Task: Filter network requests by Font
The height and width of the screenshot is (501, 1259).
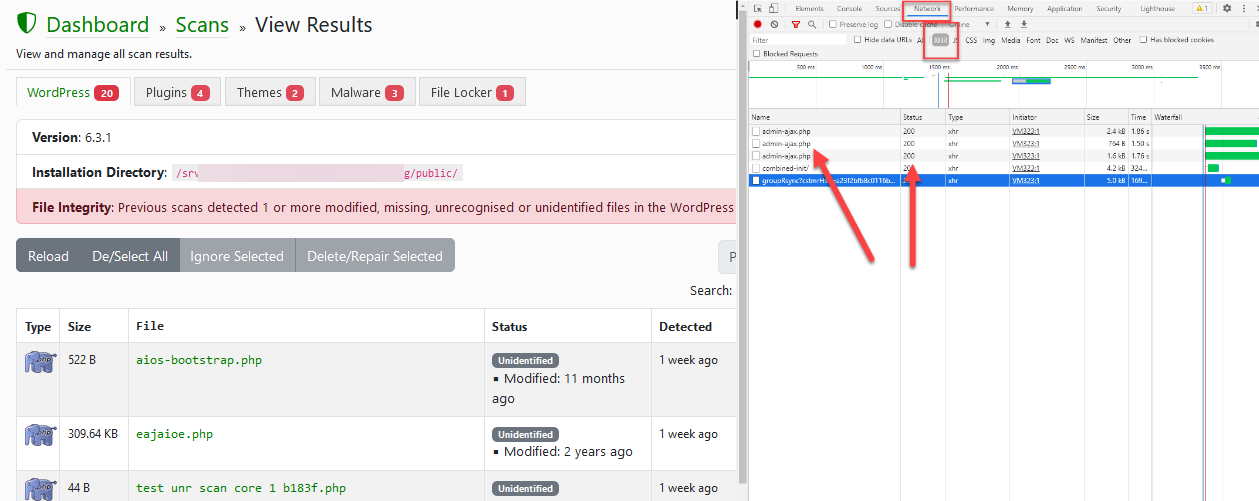Action: (x=1034, y=40)
